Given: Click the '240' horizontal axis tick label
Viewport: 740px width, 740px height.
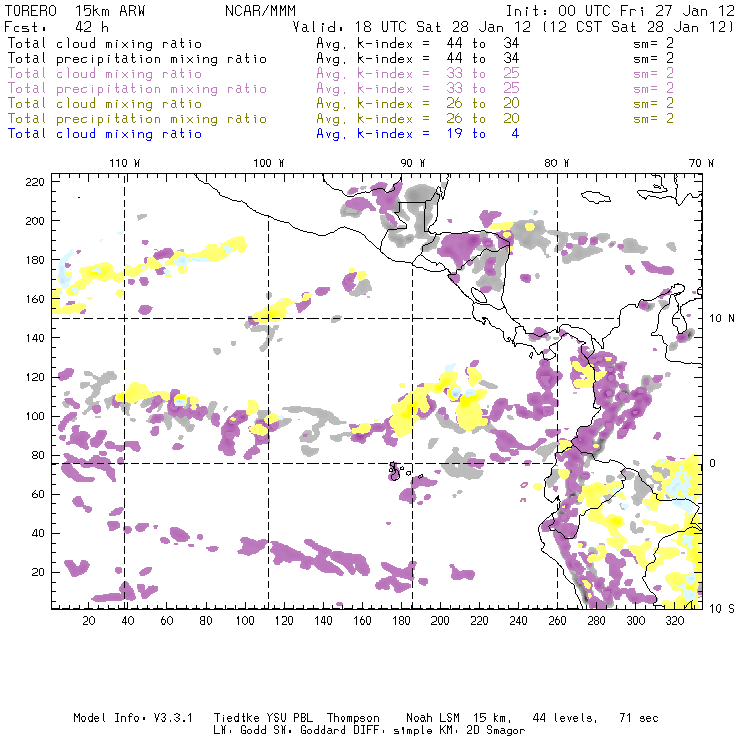Looking at the screenshot, I should (518, 621).
